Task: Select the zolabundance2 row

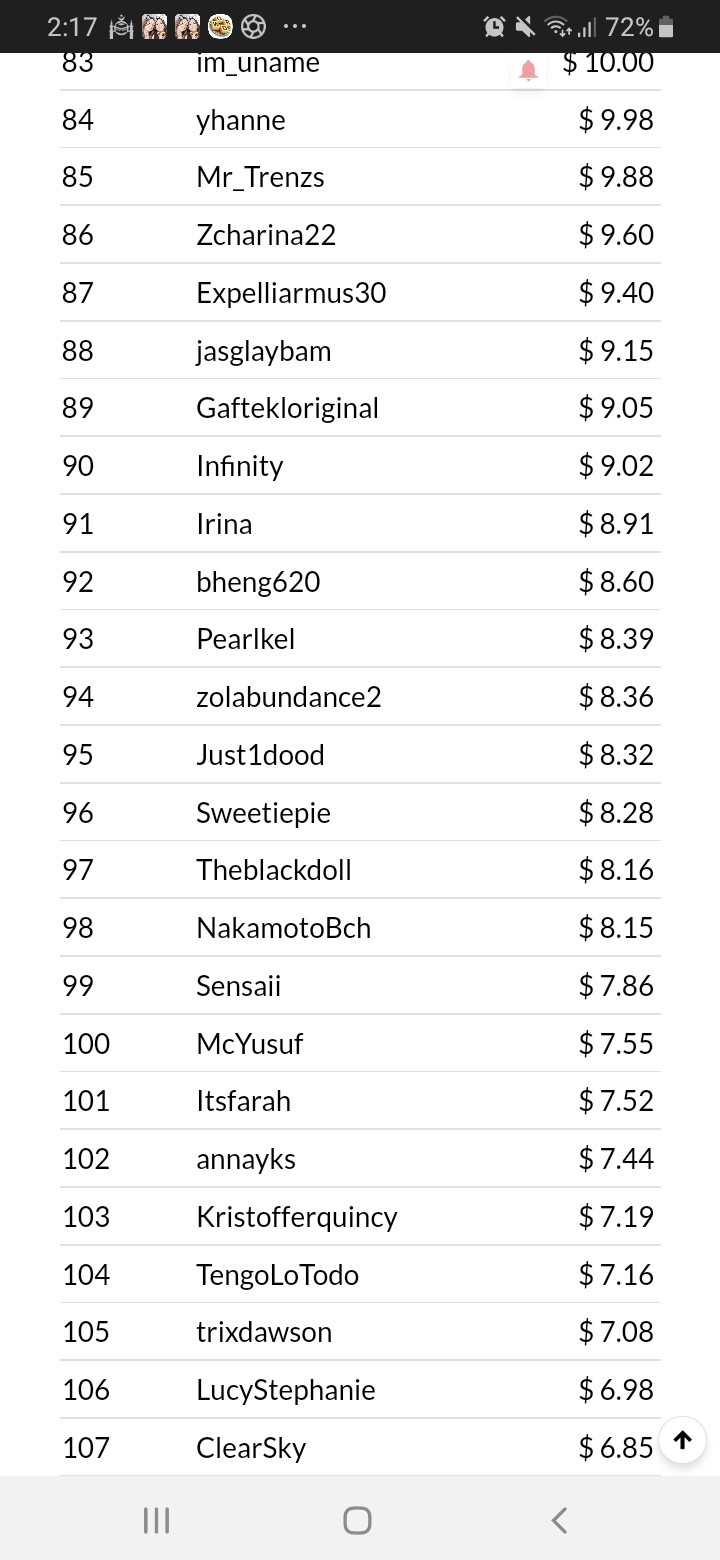Action: point(360,697)
